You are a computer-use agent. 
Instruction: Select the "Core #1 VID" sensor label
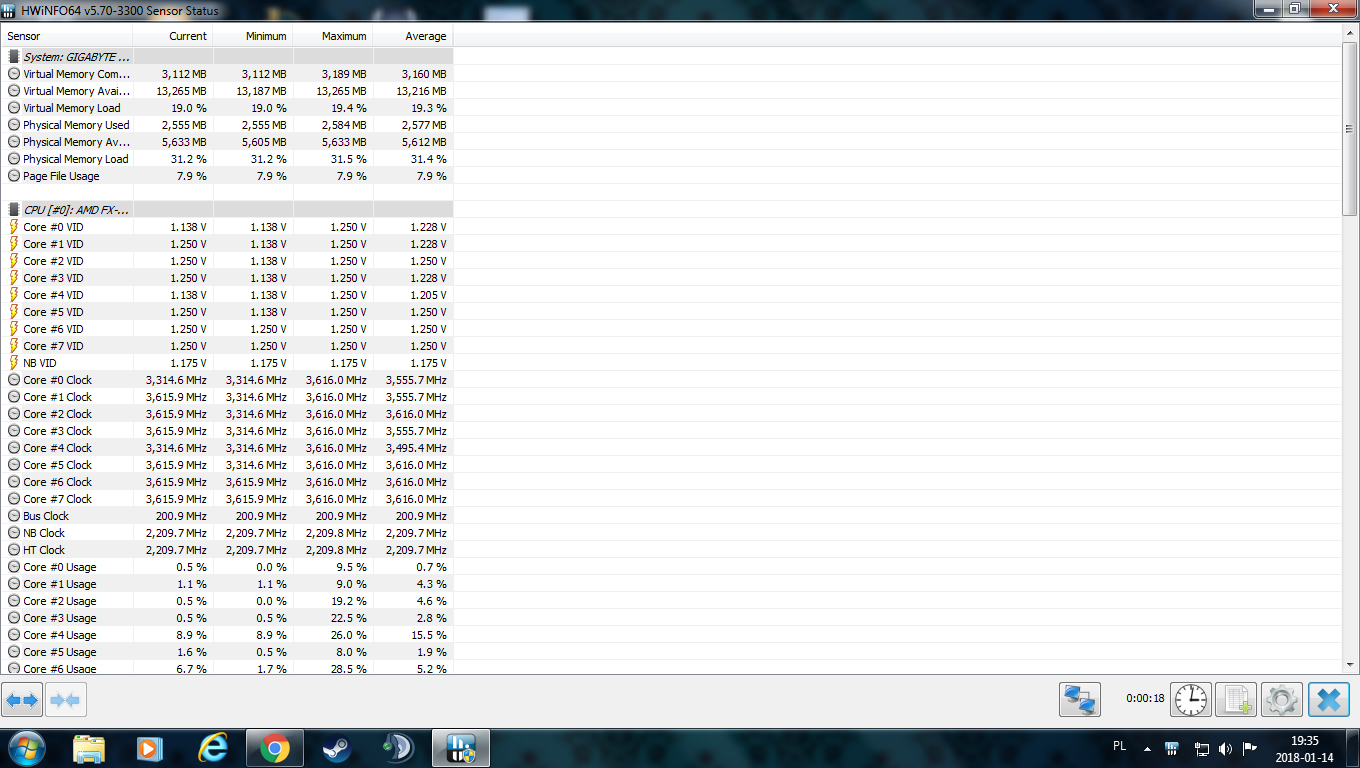[x=53, y=244]
